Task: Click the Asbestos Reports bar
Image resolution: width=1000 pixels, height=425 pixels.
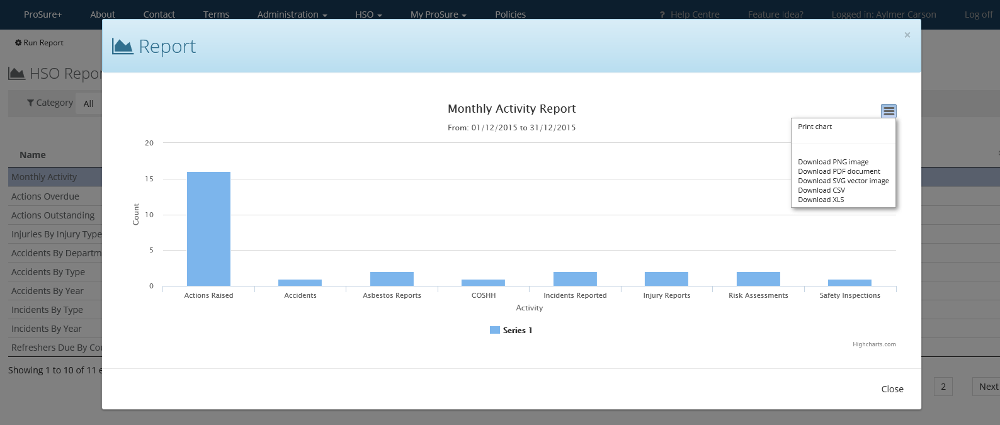Action: (392, 279)
